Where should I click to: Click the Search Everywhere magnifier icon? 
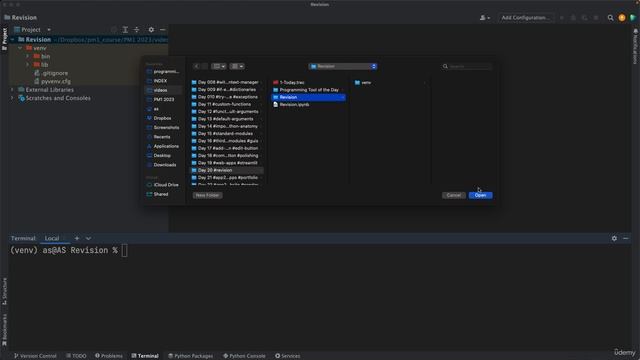pos(610,18)
